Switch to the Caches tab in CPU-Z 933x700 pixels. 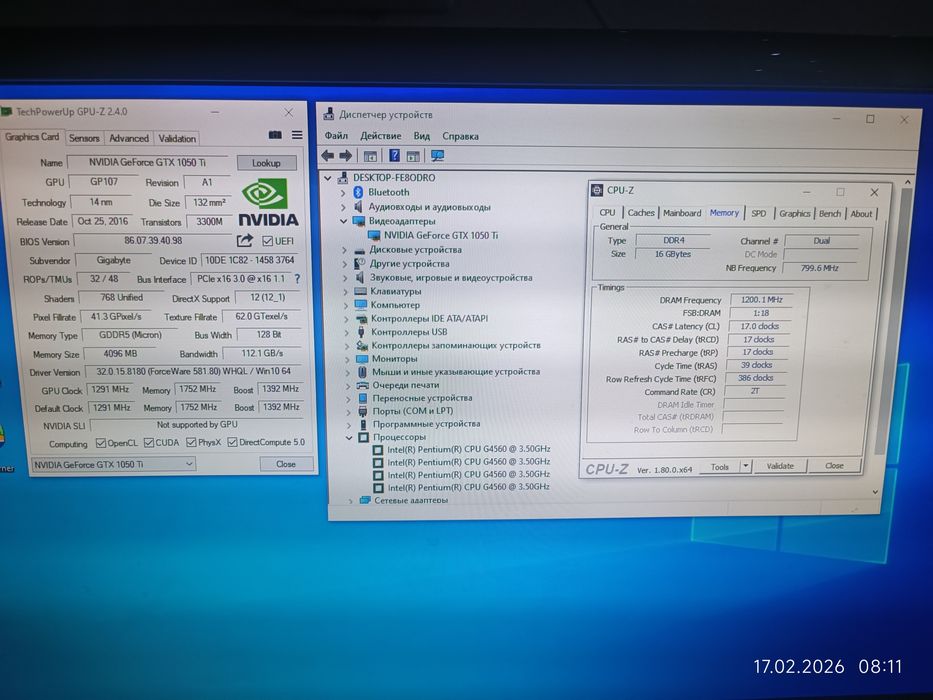tap(641, 213)
